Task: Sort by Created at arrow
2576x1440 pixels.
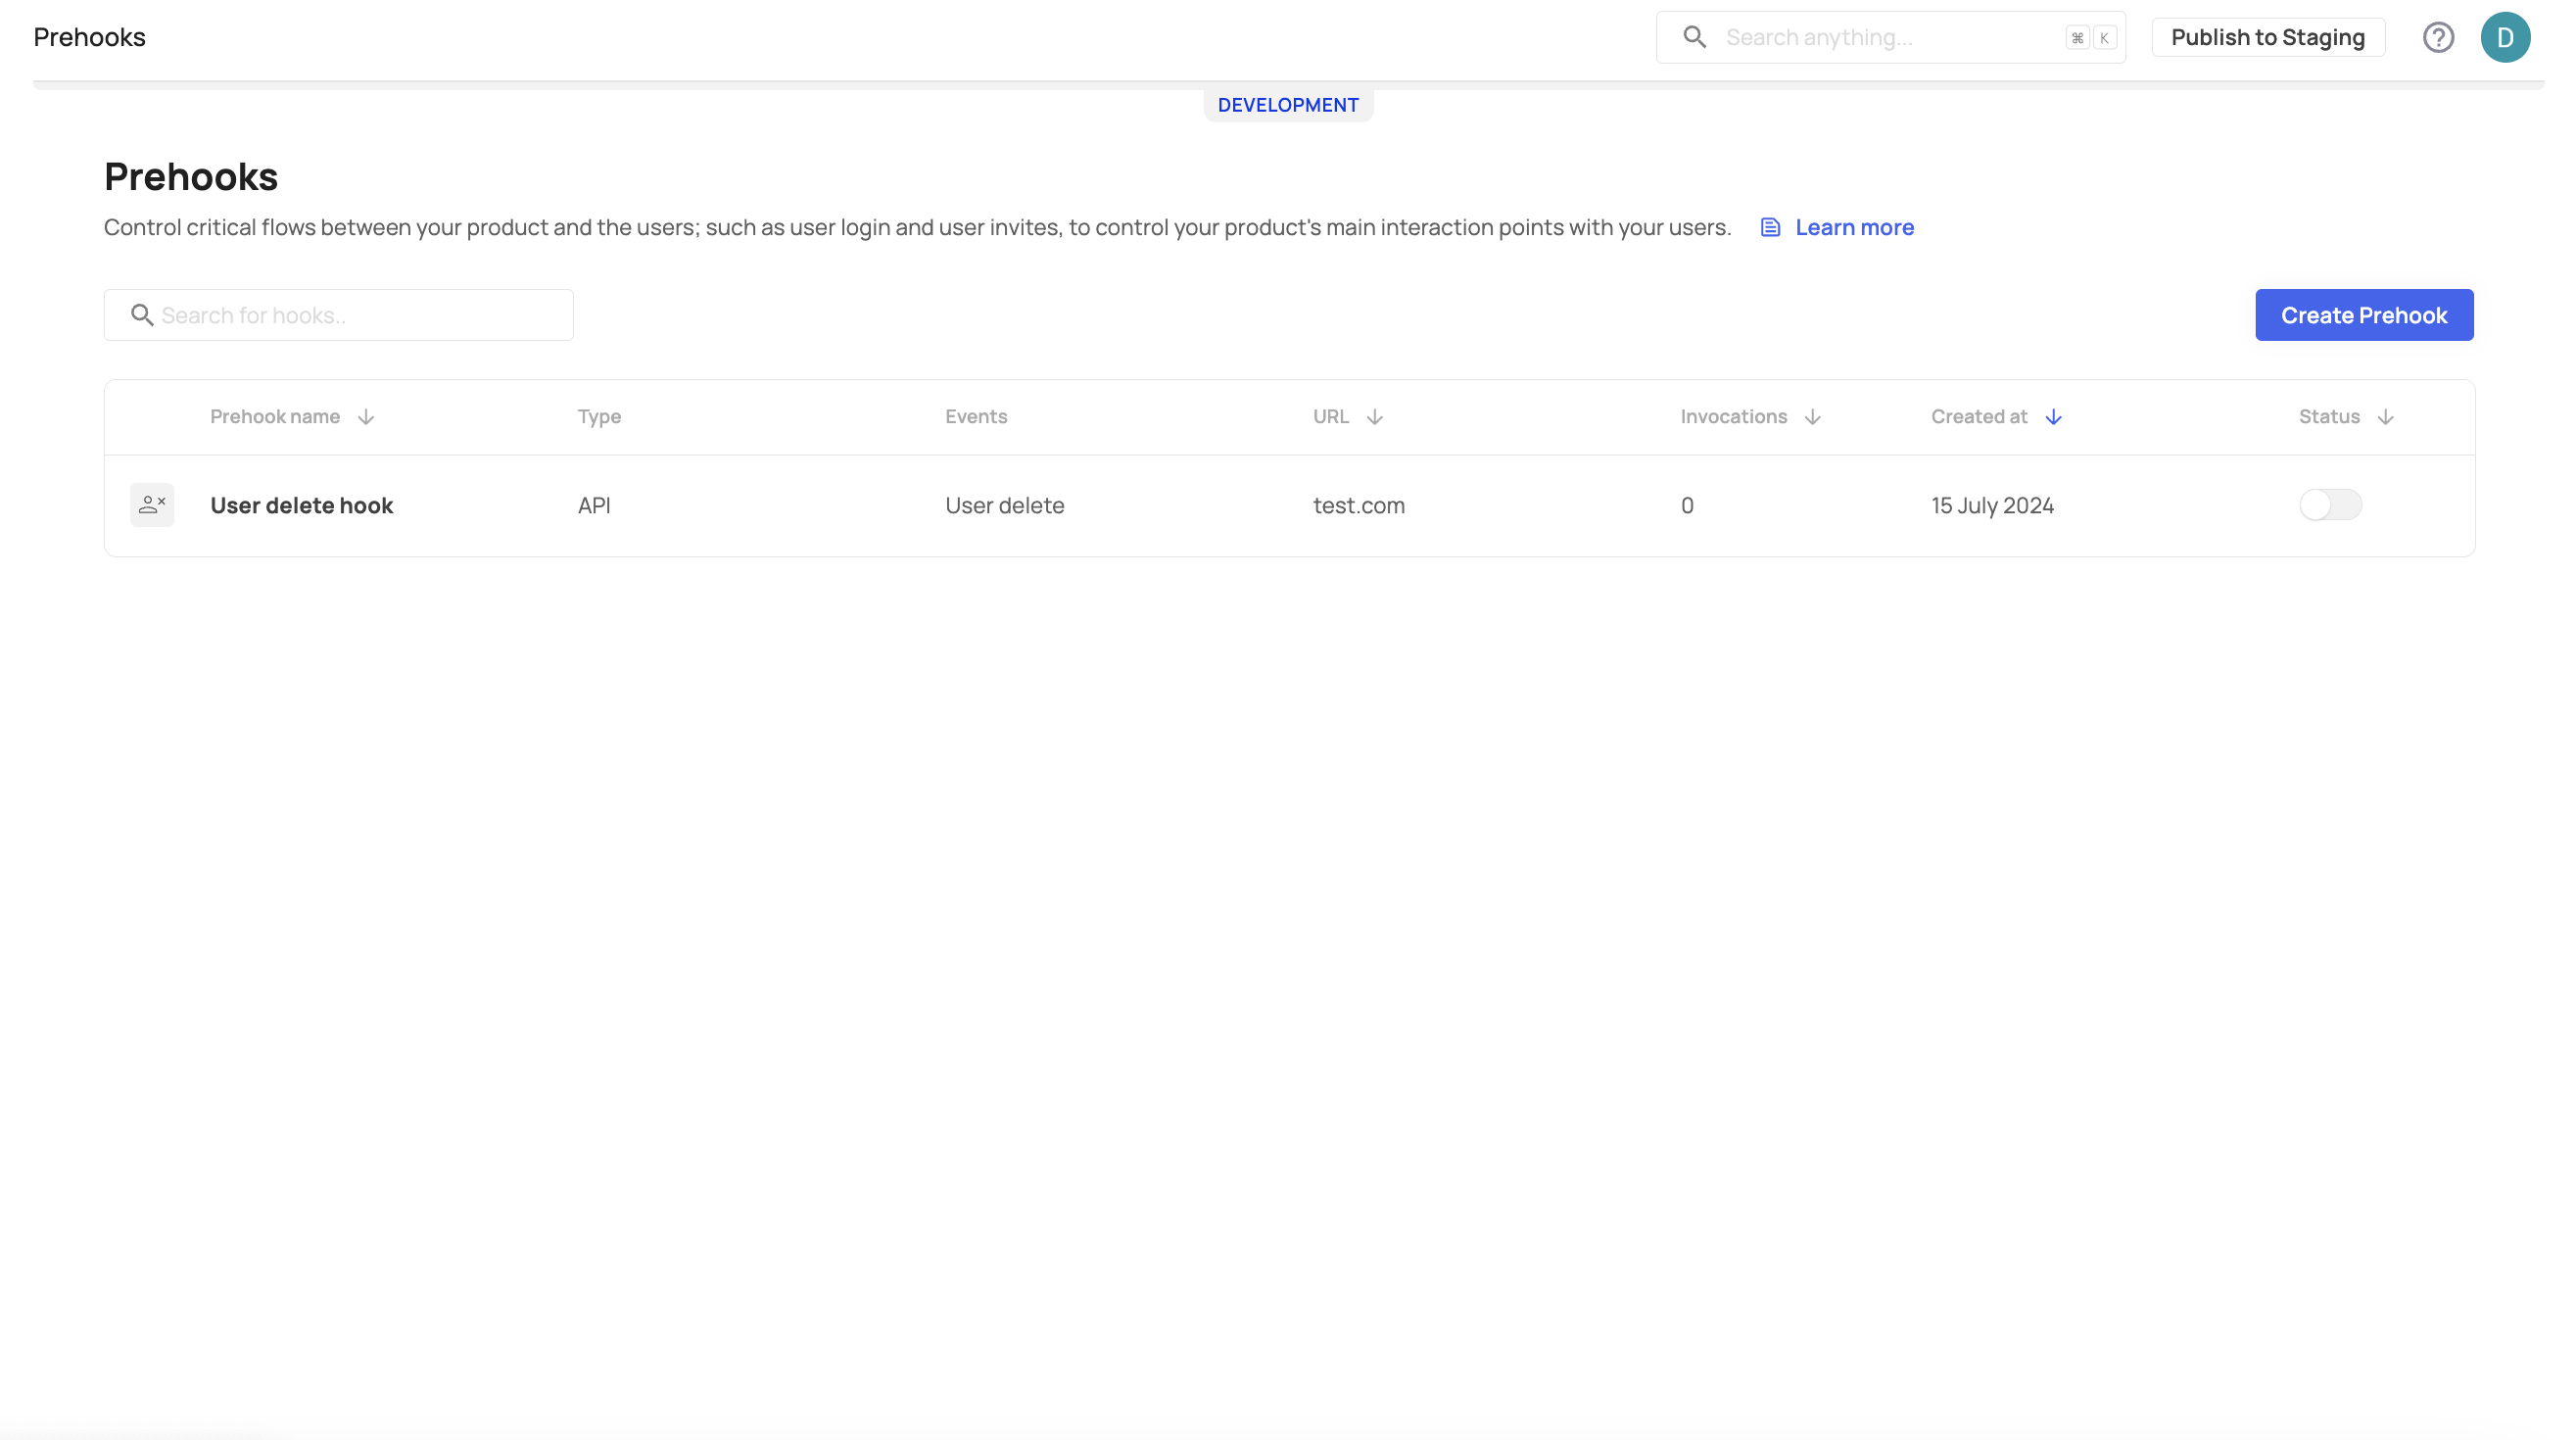Action: pos(2053,417)
